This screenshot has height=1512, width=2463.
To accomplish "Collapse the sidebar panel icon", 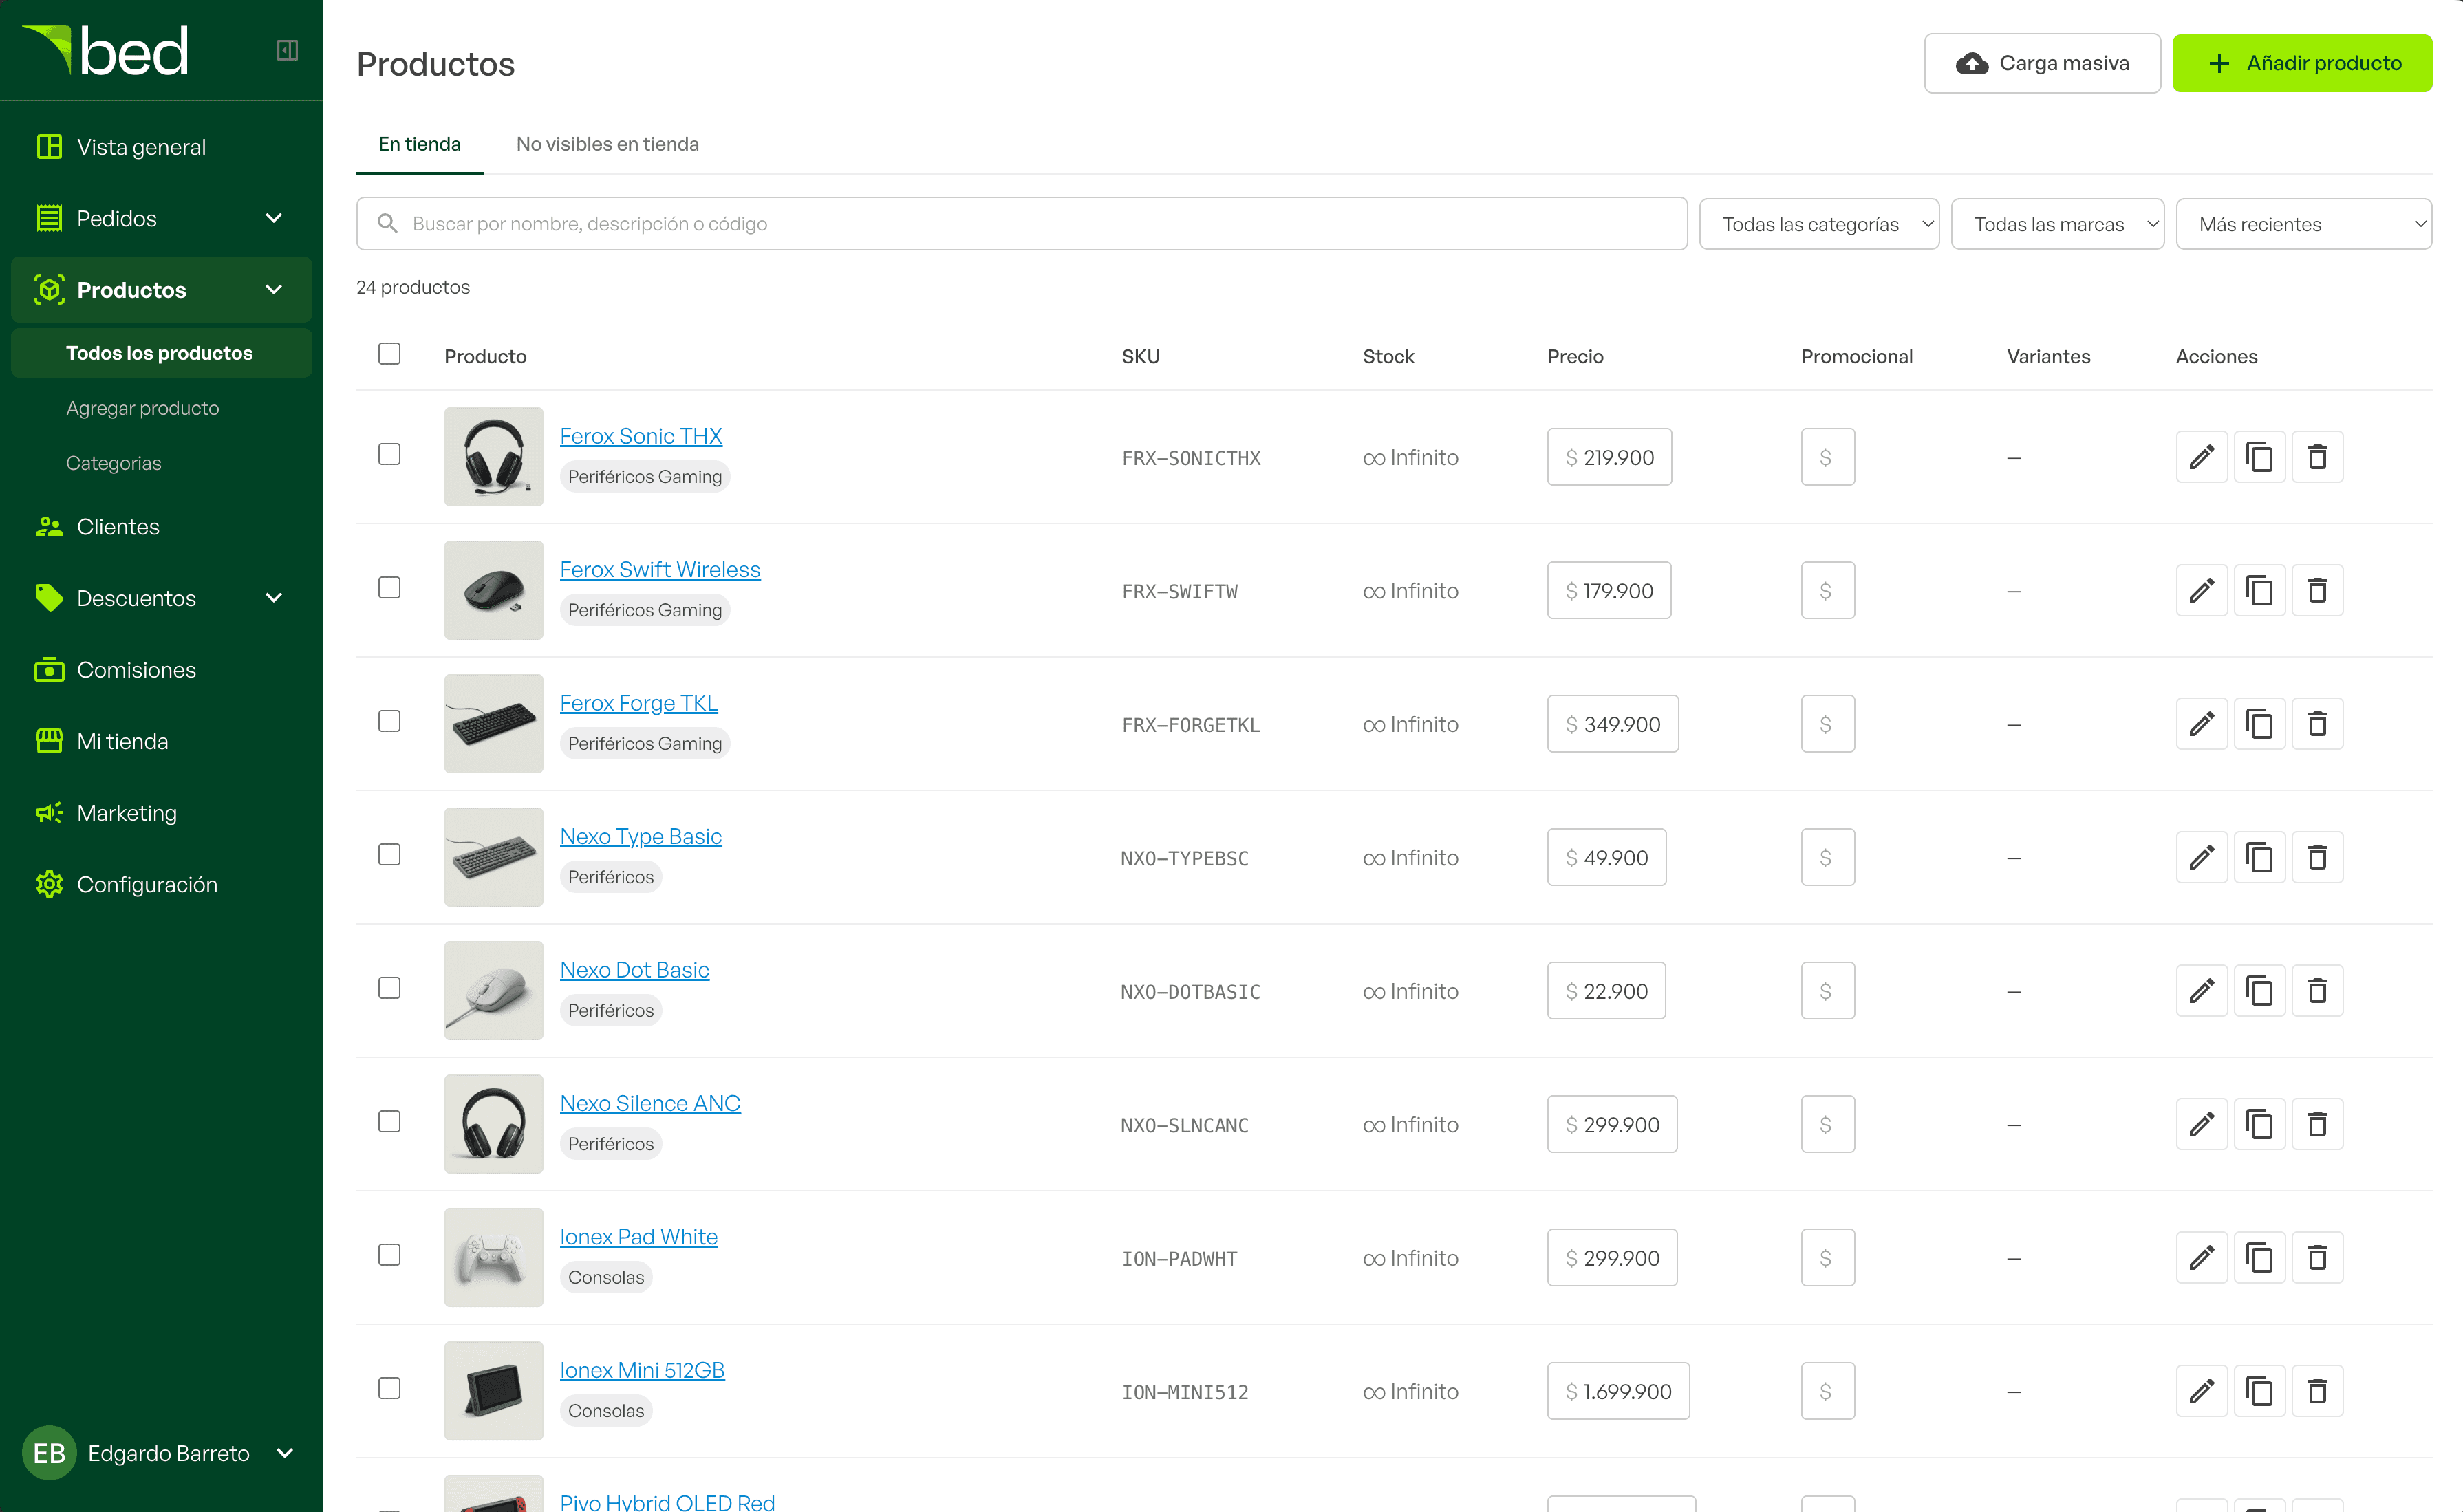I will point(287,50).
